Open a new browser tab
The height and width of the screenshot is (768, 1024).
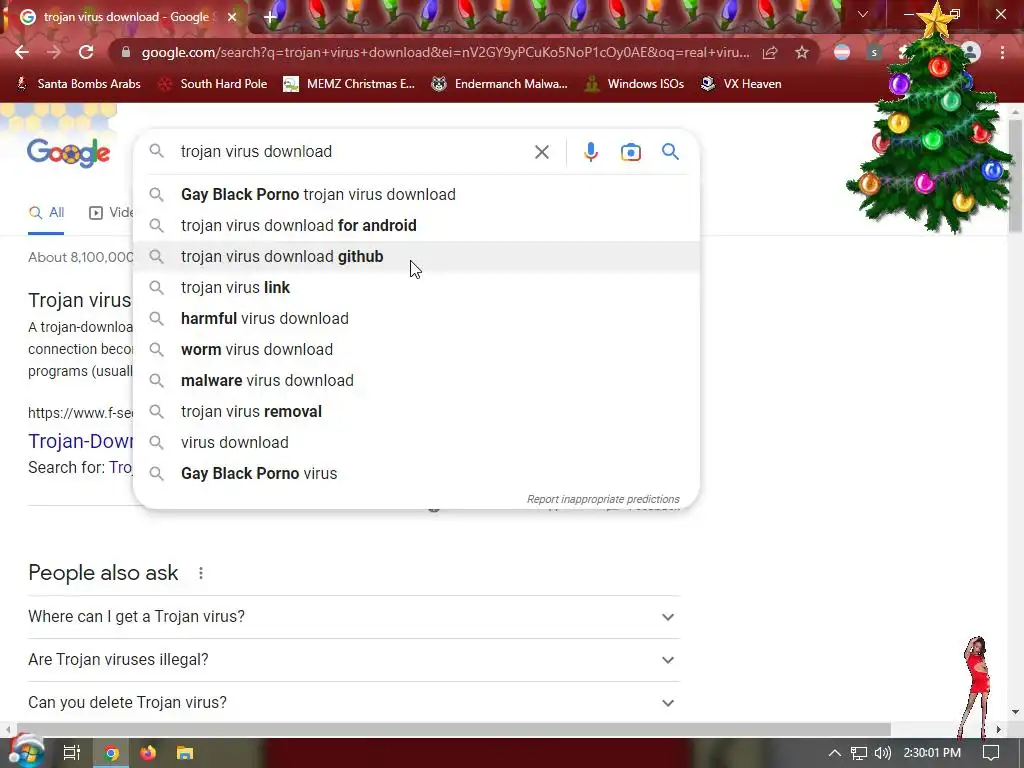270,17
